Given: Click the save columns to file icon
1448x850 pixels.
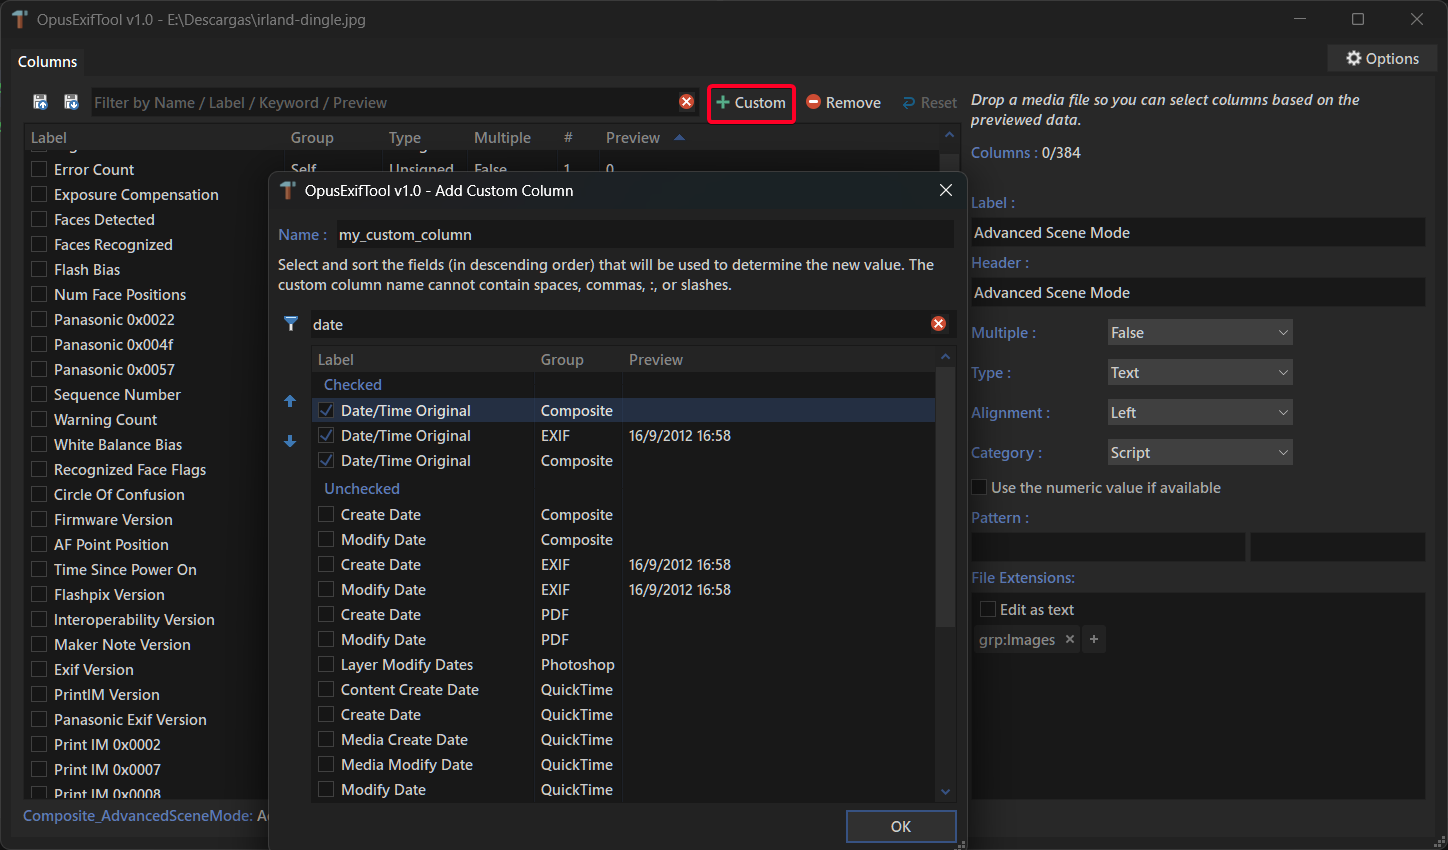Looking at the screenshot, I should [x=40, y=102].
